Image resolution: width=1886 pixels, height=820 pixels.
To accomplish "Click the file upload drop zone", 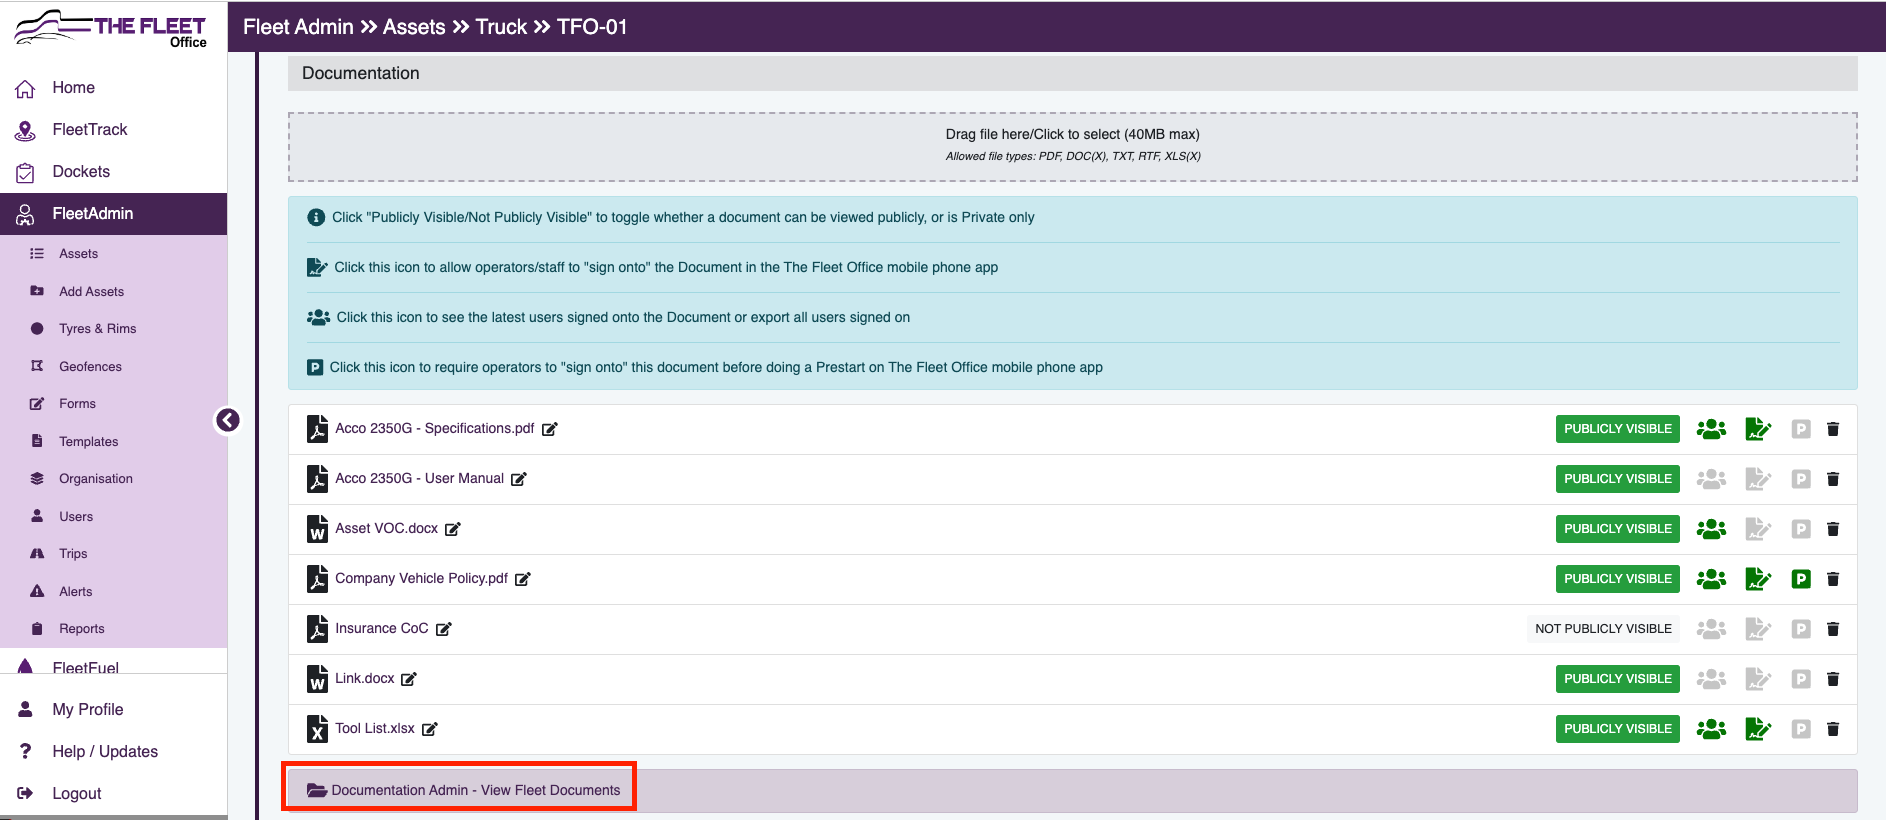I will point(1072,146).
